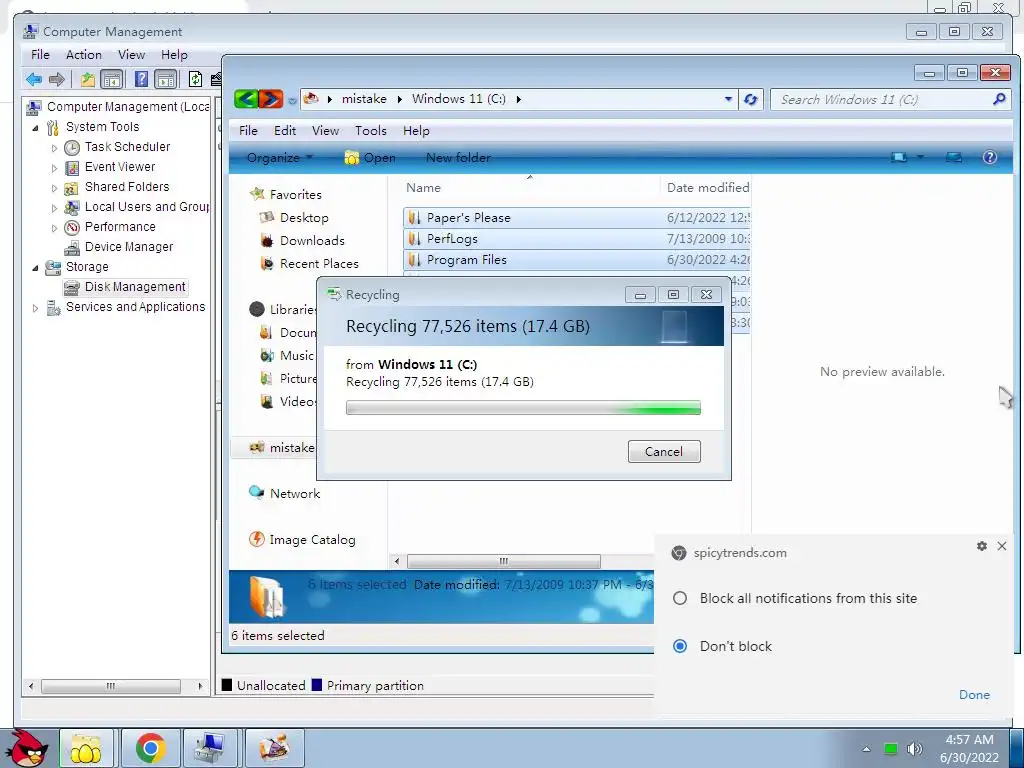This screenshot has height=768, width=1024.
Task: Expand the Shared Folders node
Action: point(54,188)
